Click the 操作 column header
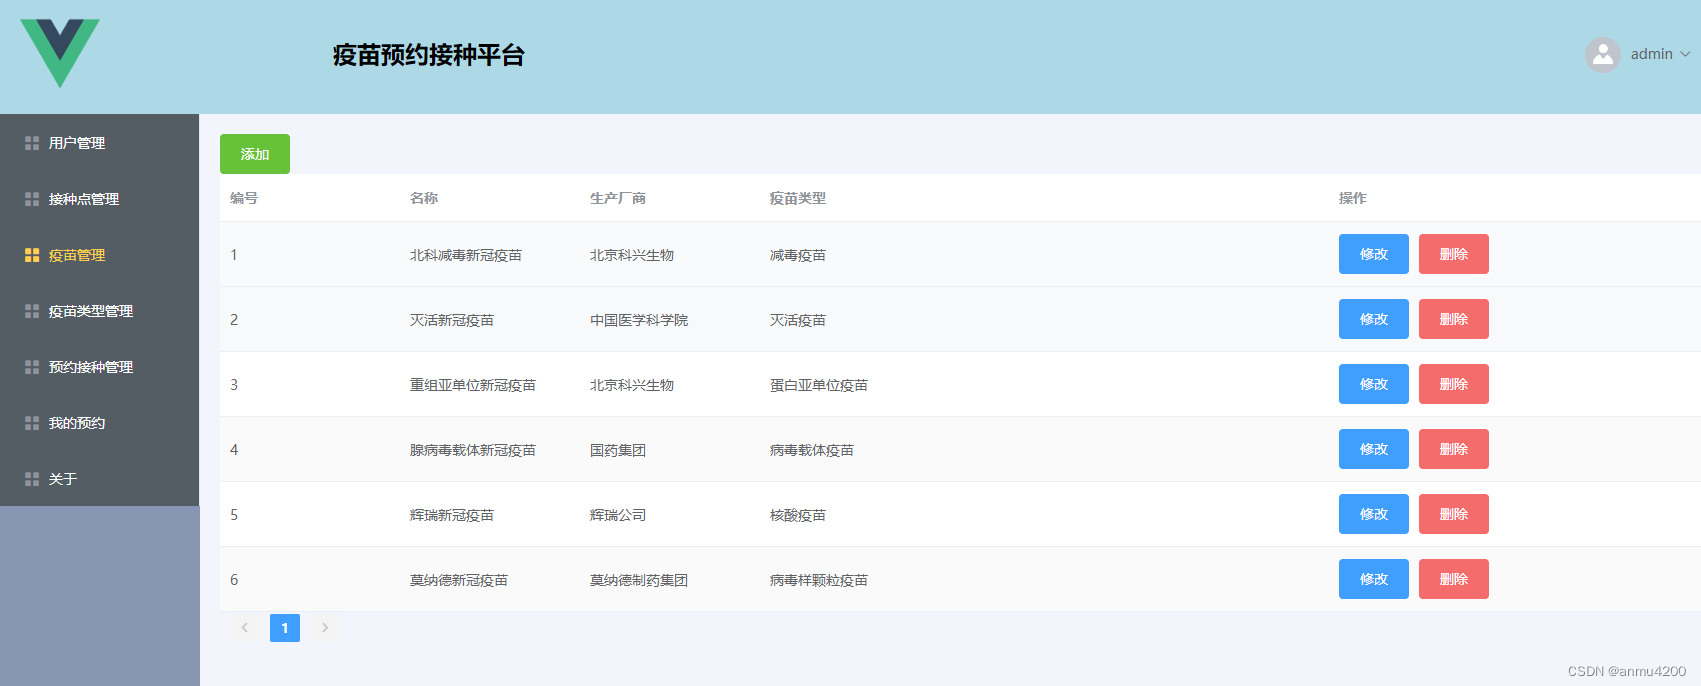 point(1353,198)
